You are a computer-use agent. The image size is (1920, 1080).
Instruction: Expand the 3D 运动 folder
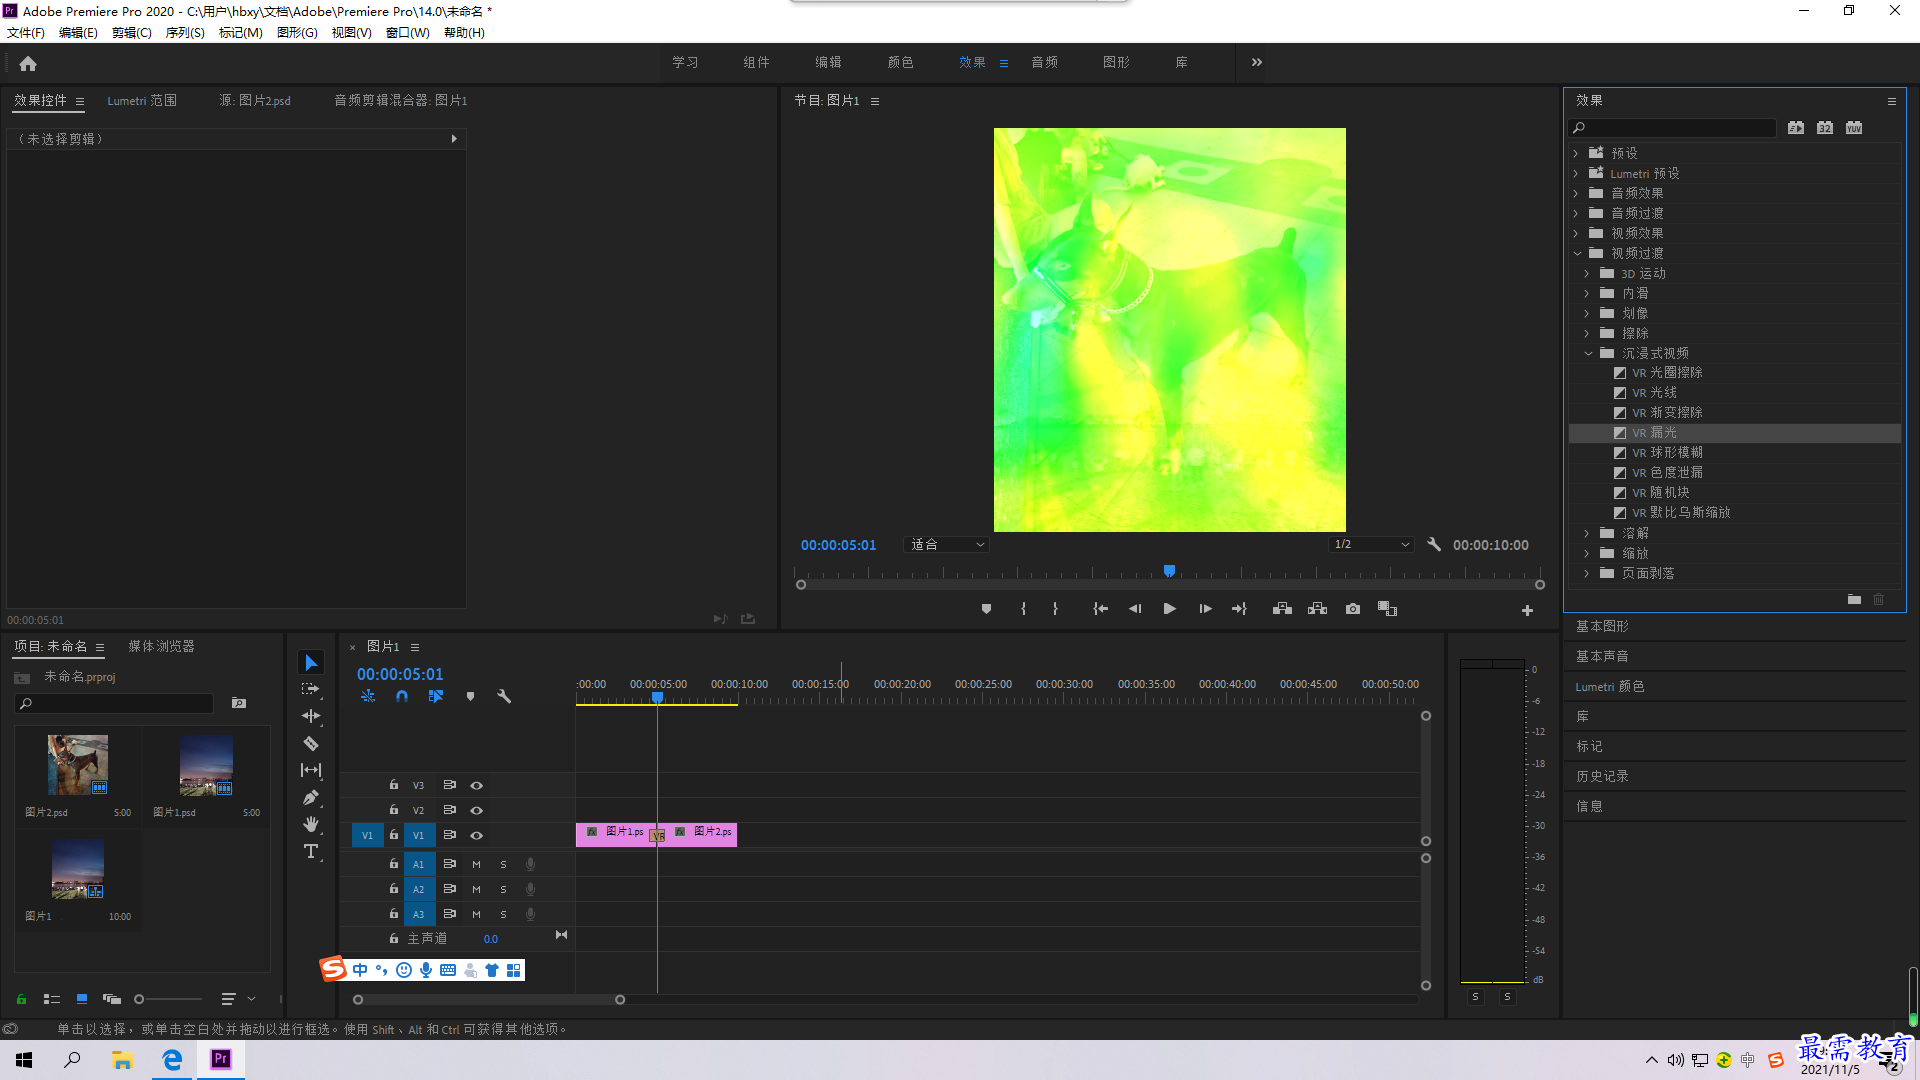click(x=1587, y=273)
